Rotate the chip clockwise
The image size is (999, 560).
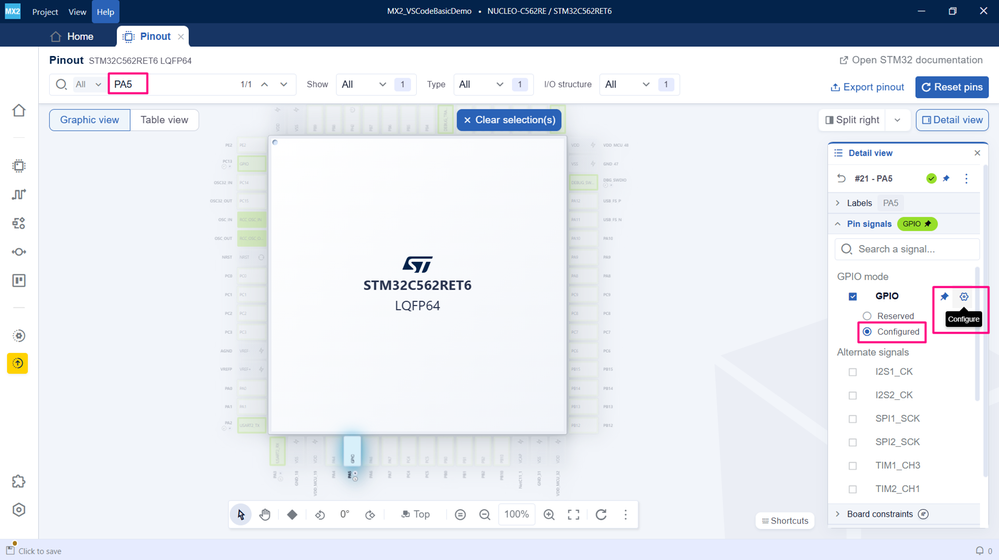click(370, 515)
